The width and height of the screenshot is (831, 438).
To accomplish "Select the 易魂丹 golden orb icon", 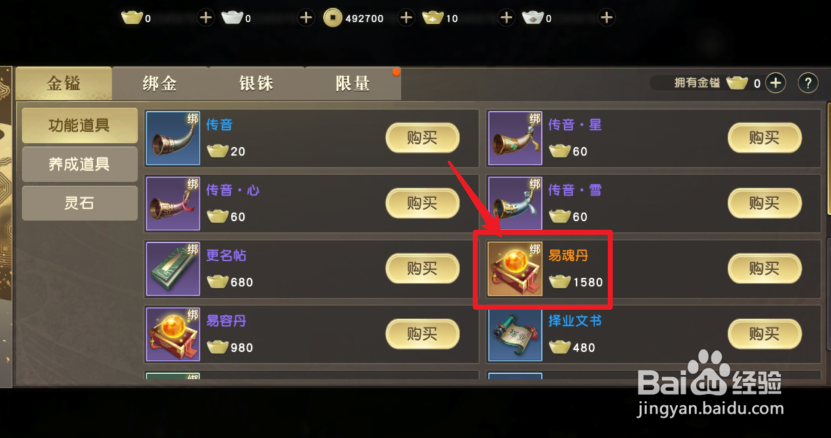I will coord(515,269).
